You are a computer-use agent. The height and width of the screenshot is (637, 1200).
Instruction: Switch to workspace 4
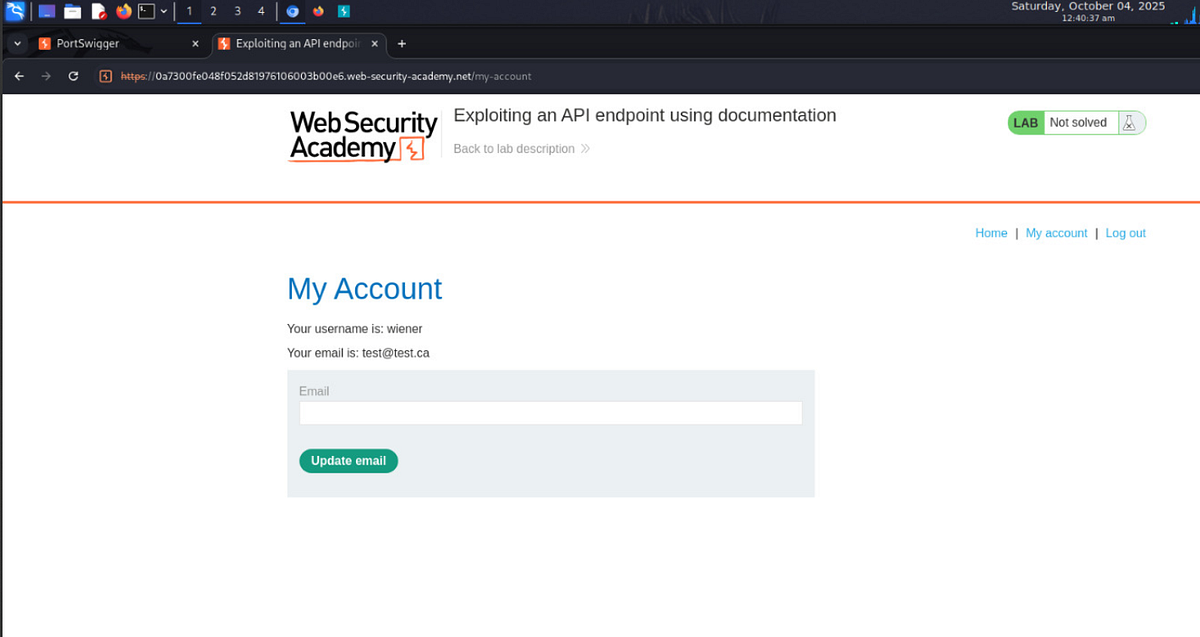coord(261,12)
